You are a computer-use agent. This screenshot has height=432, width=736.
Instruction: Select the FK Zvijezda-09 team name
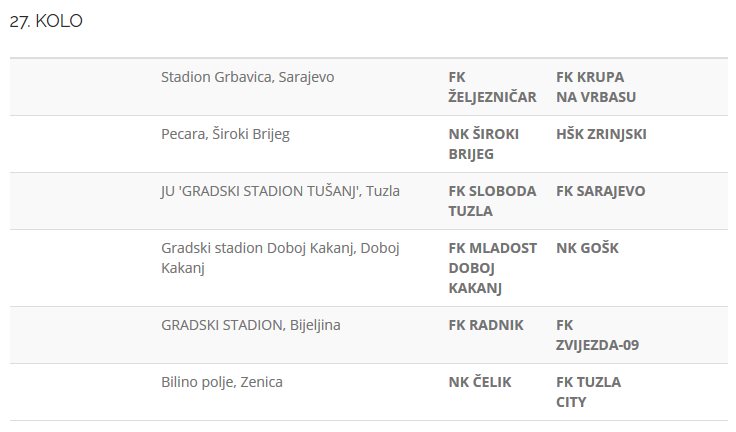pos(597,335)
